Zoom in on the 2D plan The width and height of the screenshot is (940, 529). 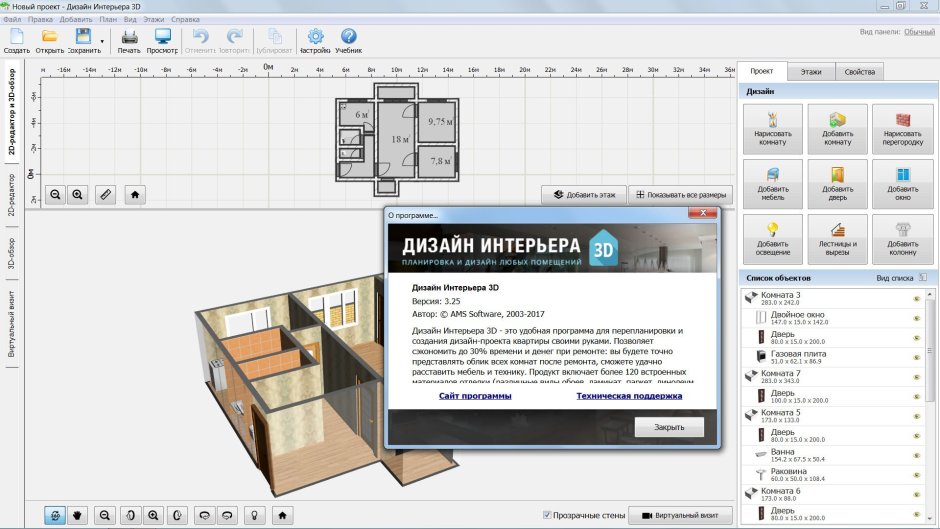pos(77,194)
